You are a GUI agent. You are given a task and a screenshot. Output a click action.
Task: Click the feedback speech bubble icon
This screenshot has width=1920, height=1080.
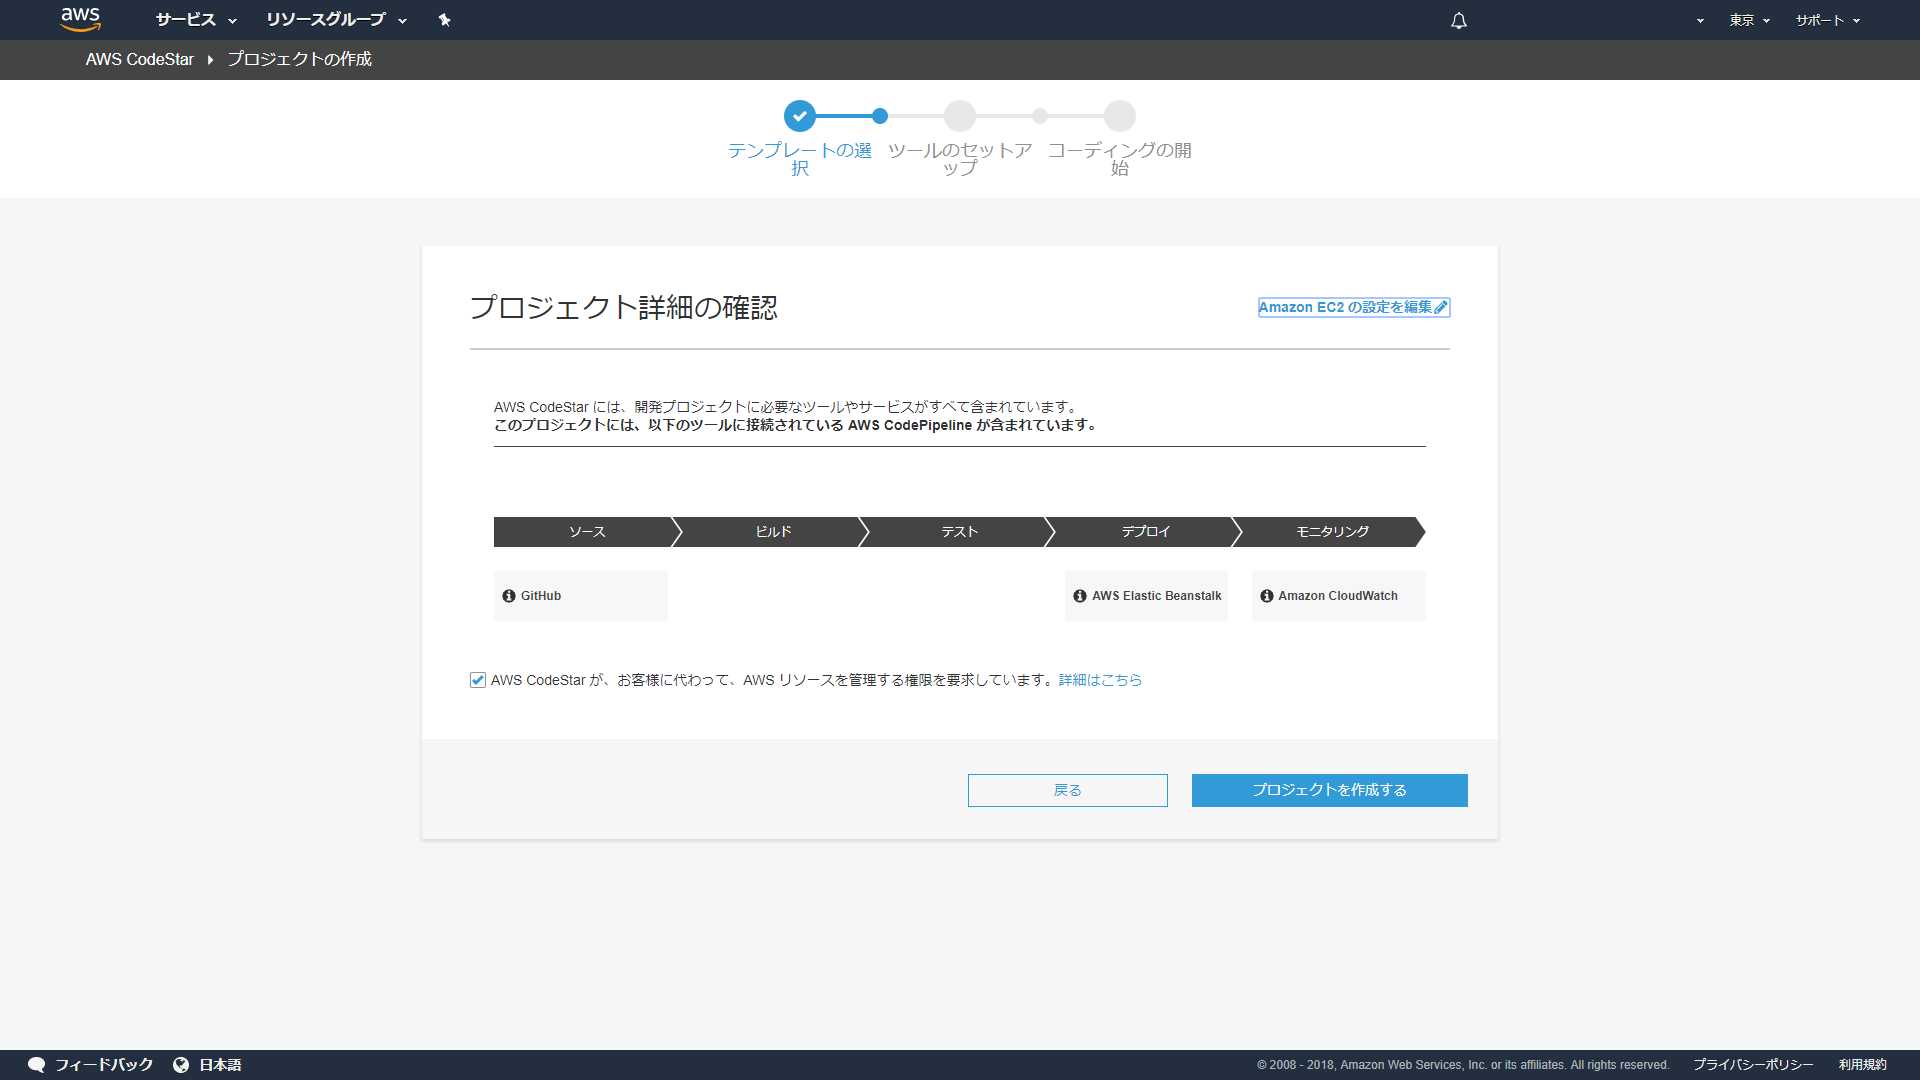[x=37, y=1065]
